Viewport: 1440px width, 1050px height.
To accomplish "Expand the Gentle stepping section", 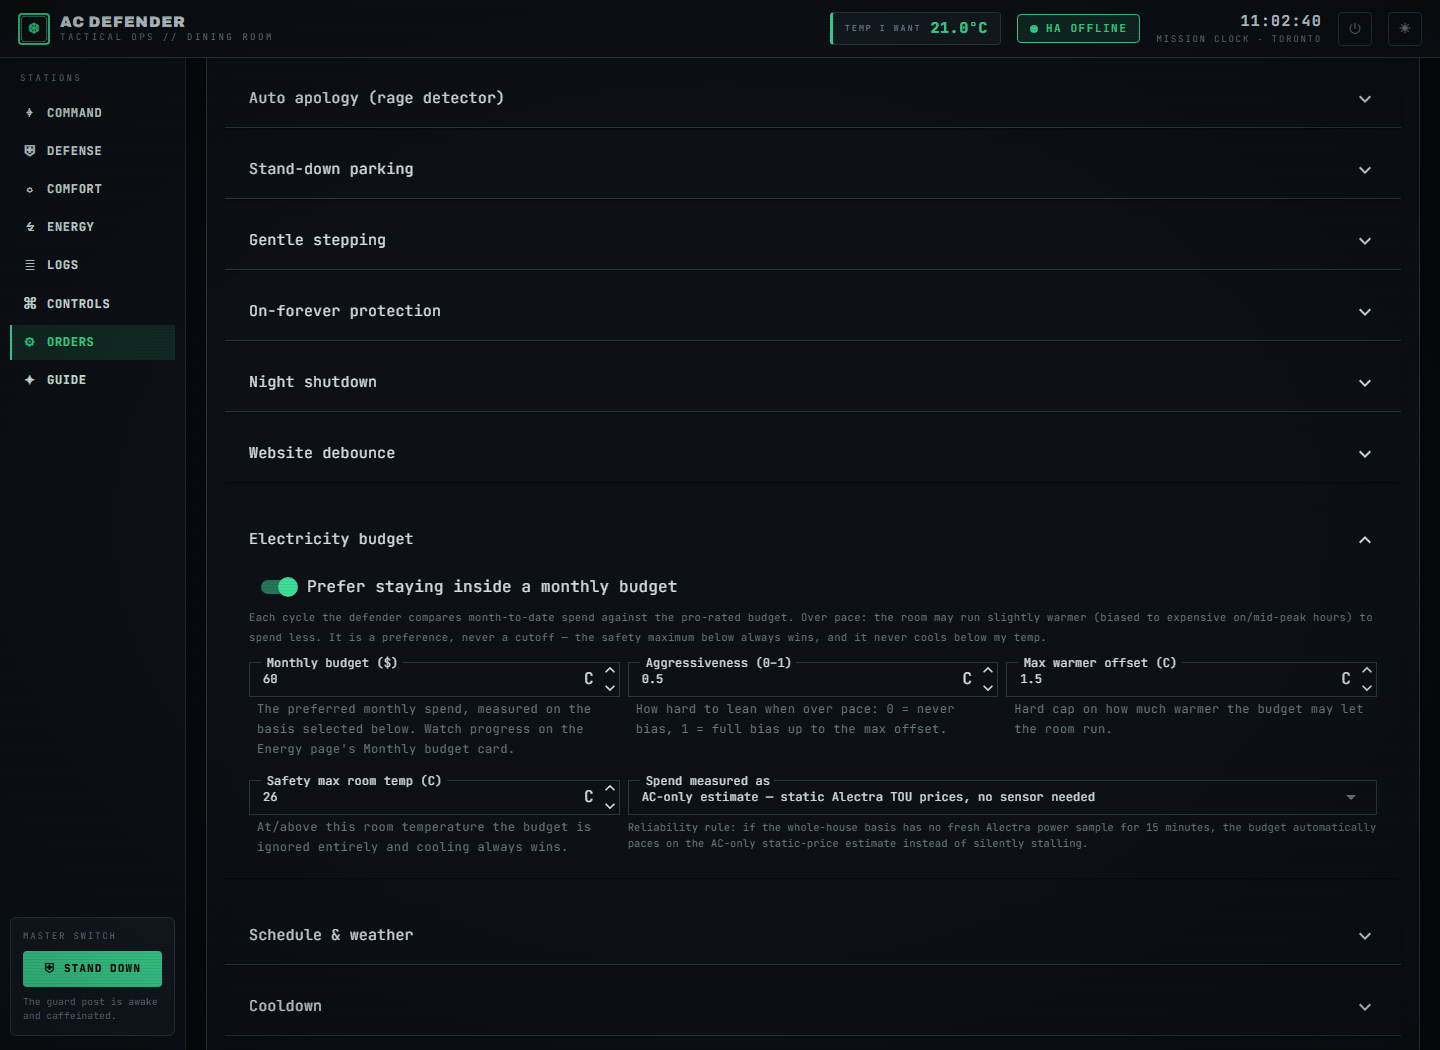I will [x=812, y=240].
